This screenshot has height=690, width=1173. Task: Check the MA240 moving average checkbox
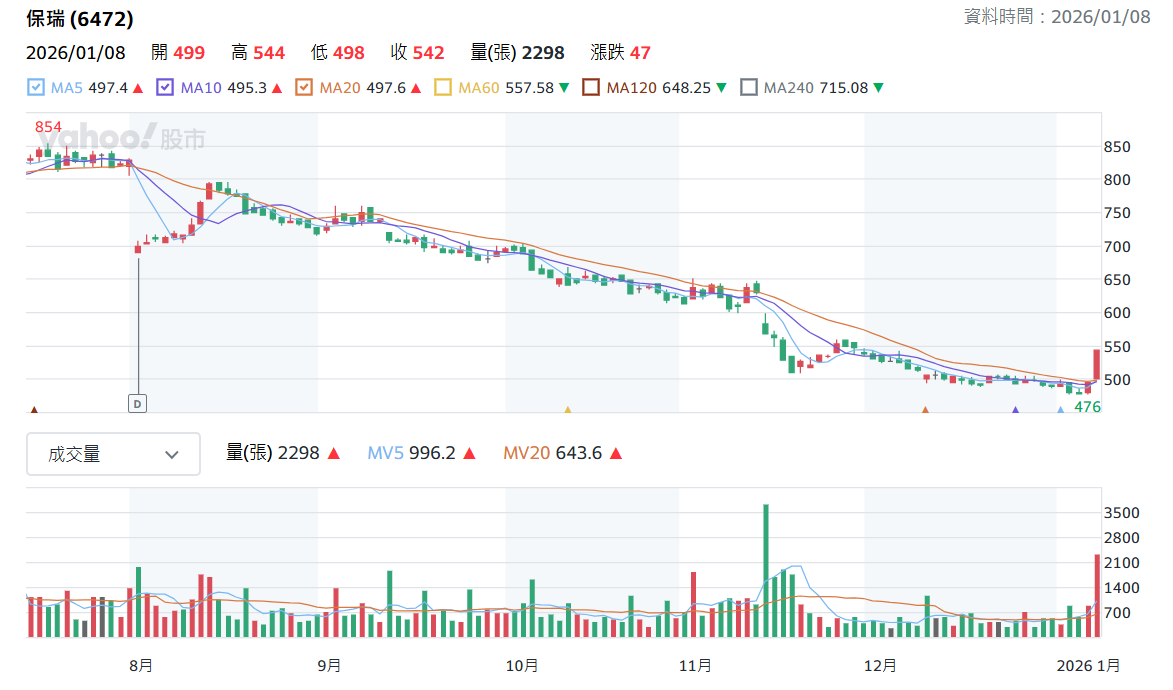pos(748,88)
